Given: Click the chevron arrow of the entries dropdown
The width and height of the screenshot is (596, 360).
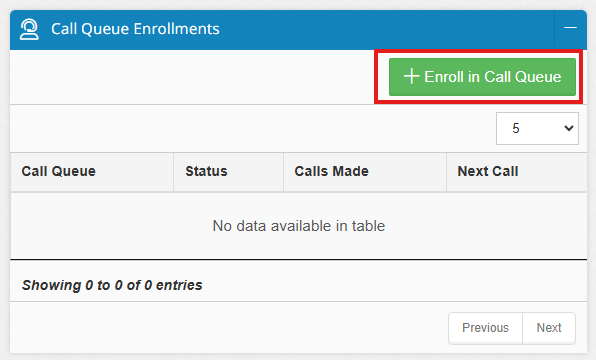Looking at the screenshot, I should [569, 128].
